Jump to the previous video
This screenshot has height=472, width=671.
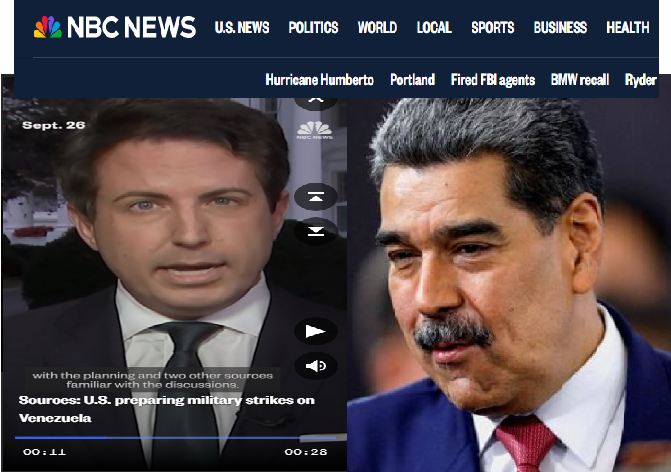pyautogui.click(x=315, y=197)
